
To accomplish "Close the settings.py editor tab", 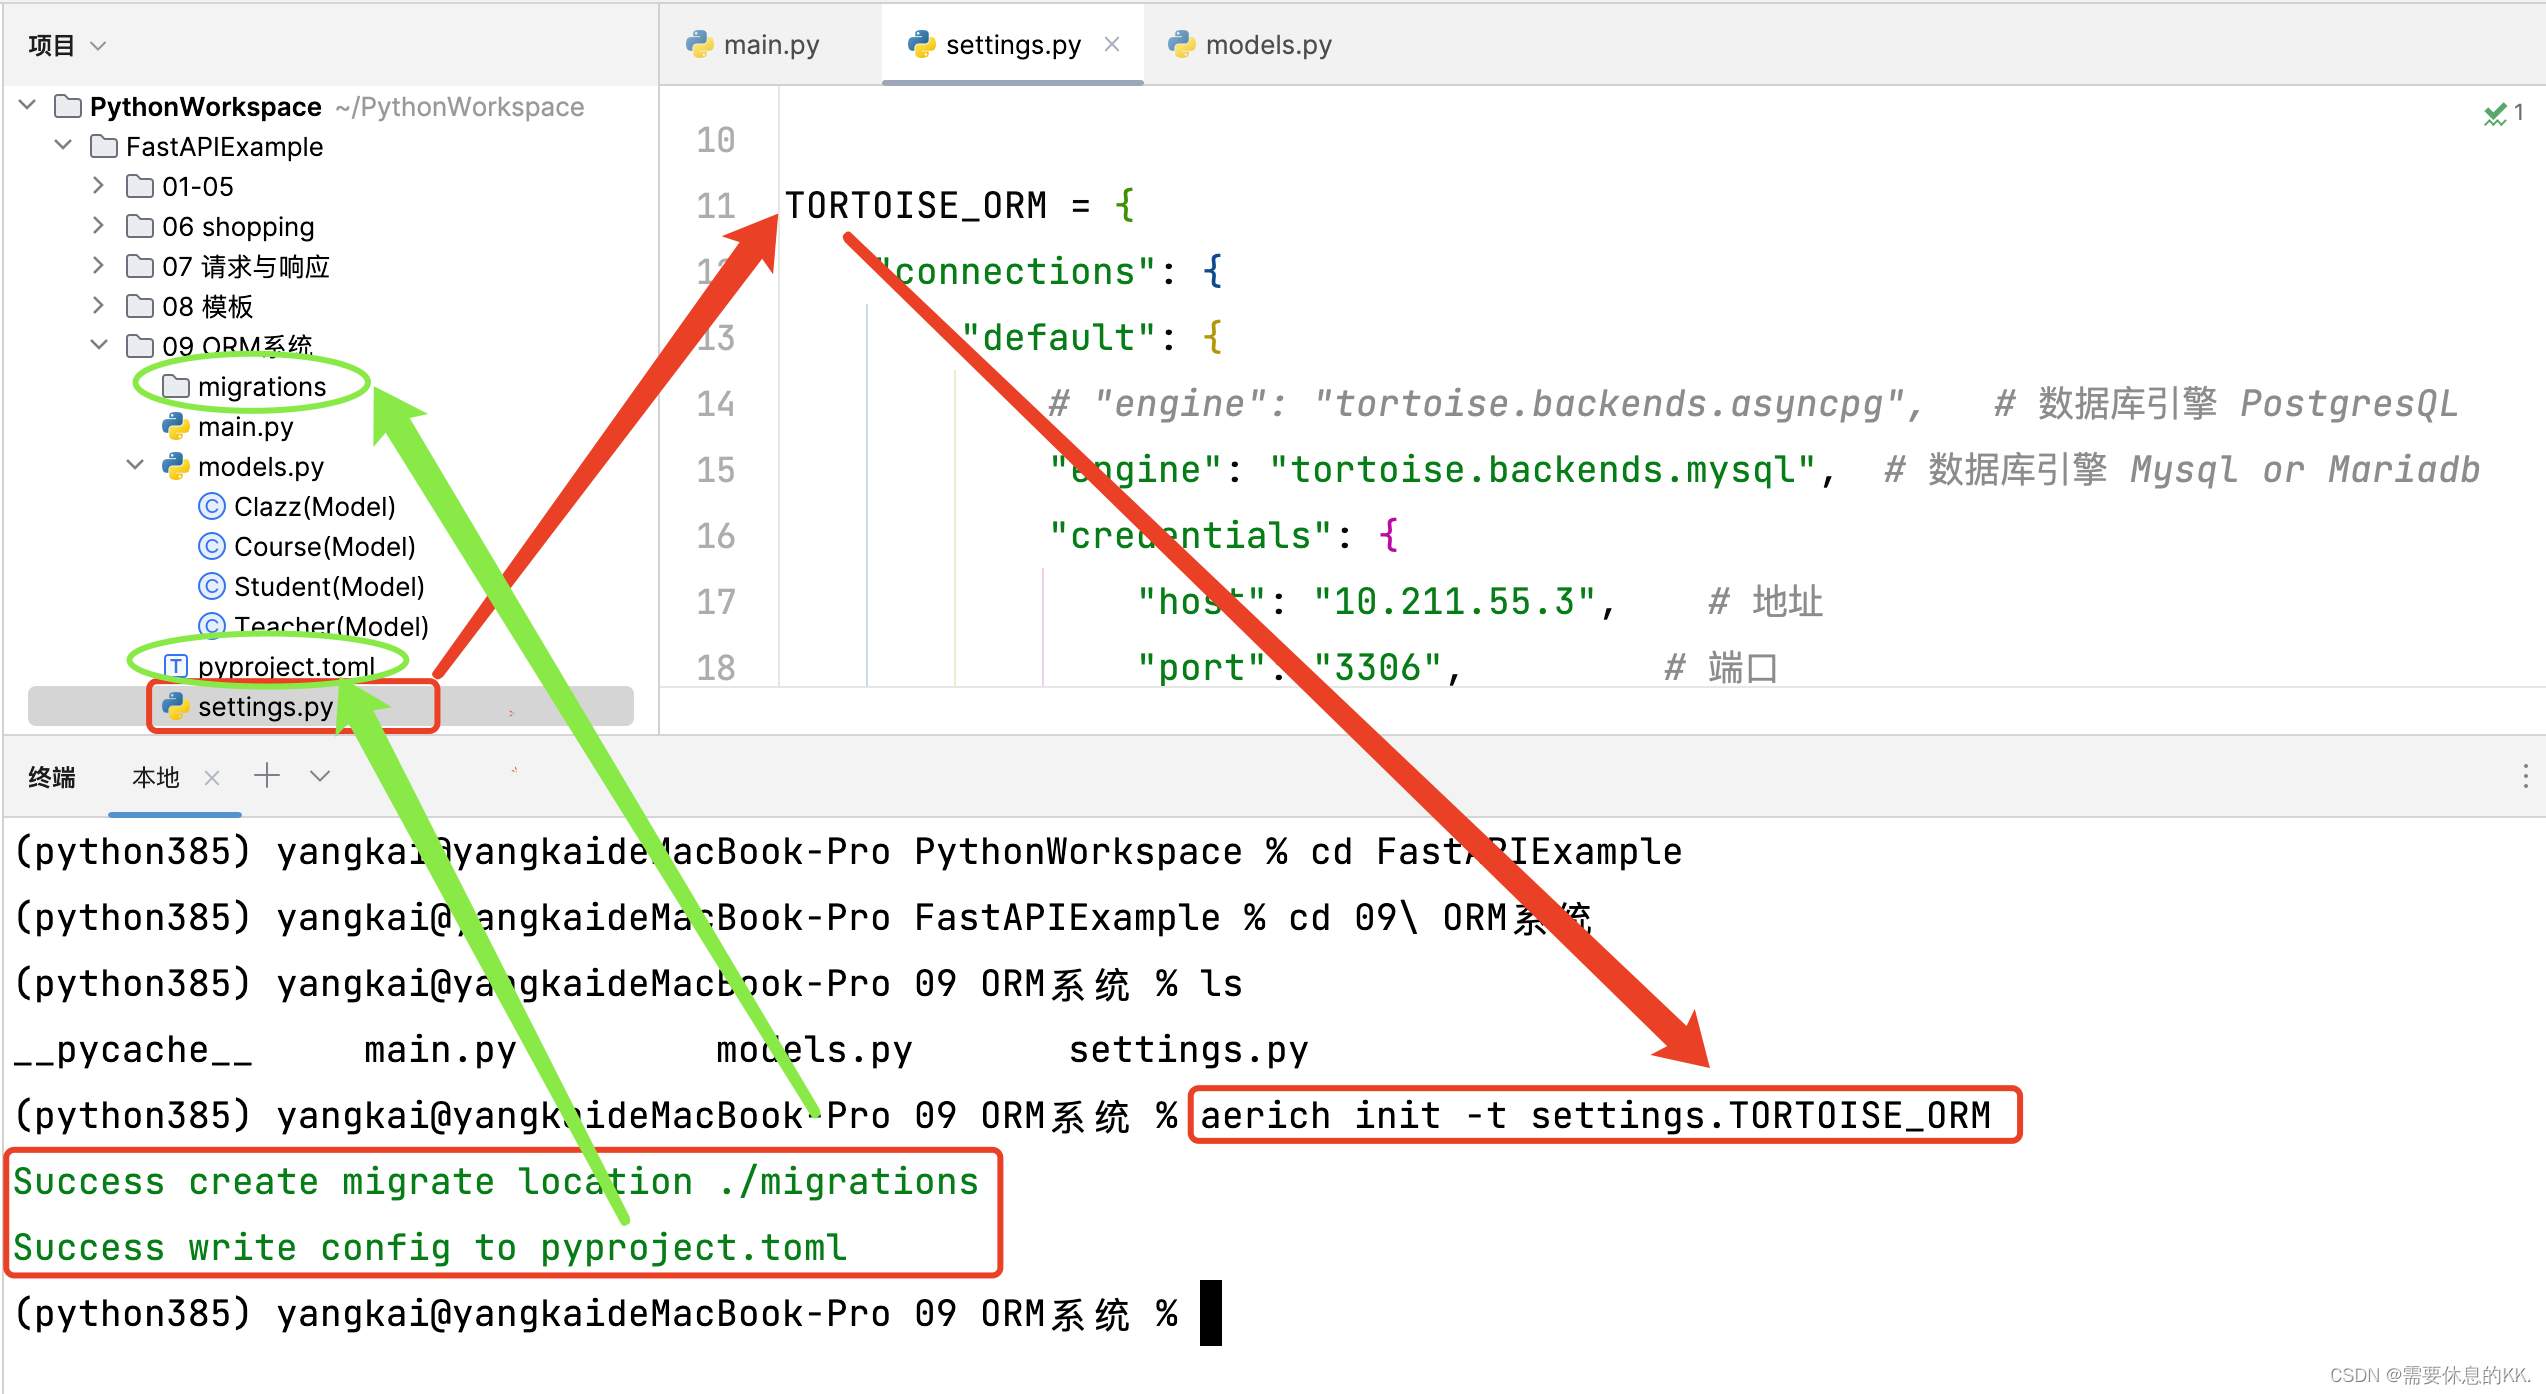I will pyautogui.click(x=1111, y=44).
